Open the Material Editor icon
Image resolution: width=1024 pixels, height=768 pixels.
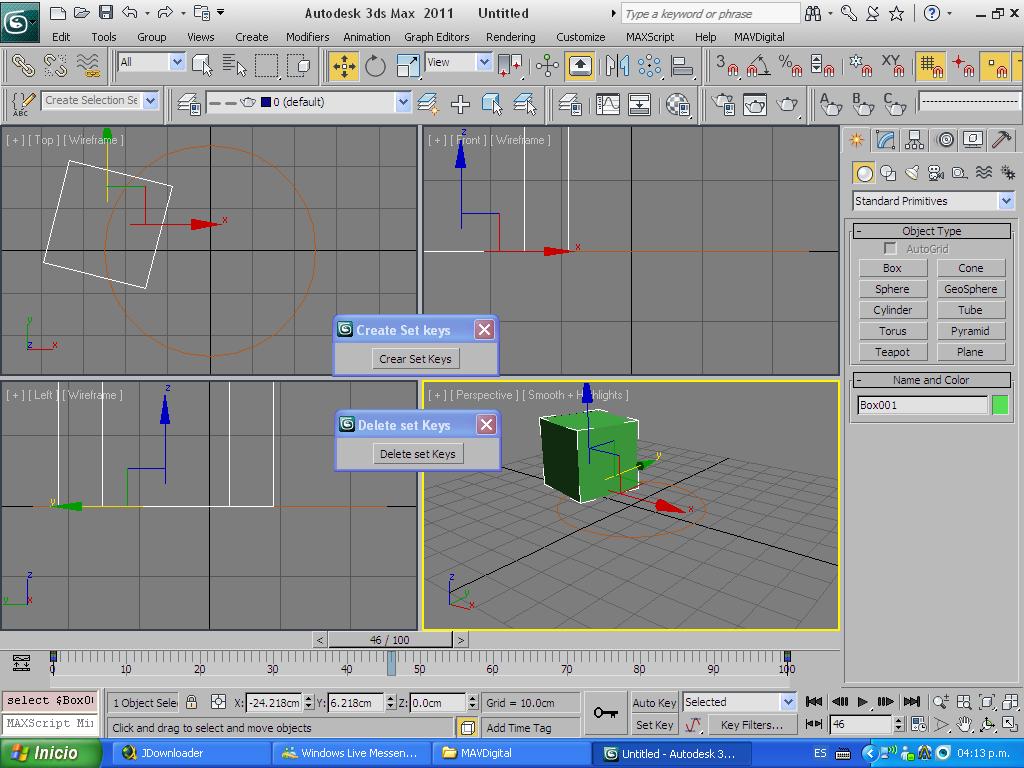pos(678,104)
